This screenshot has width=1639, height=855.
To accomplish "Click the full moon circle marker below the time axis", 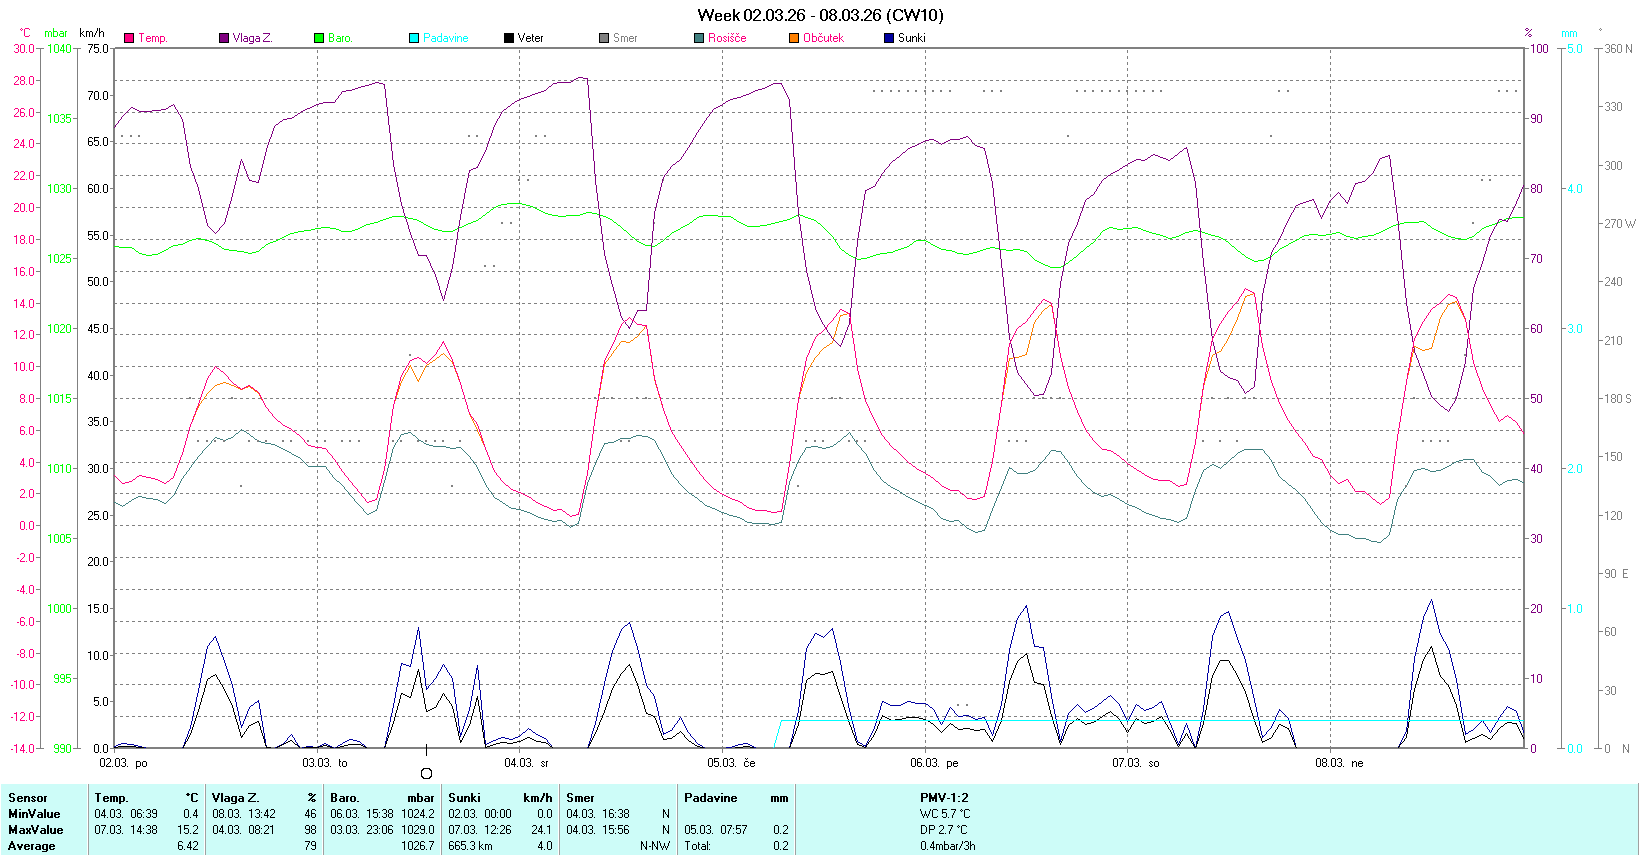I will [x=427, y=773].
